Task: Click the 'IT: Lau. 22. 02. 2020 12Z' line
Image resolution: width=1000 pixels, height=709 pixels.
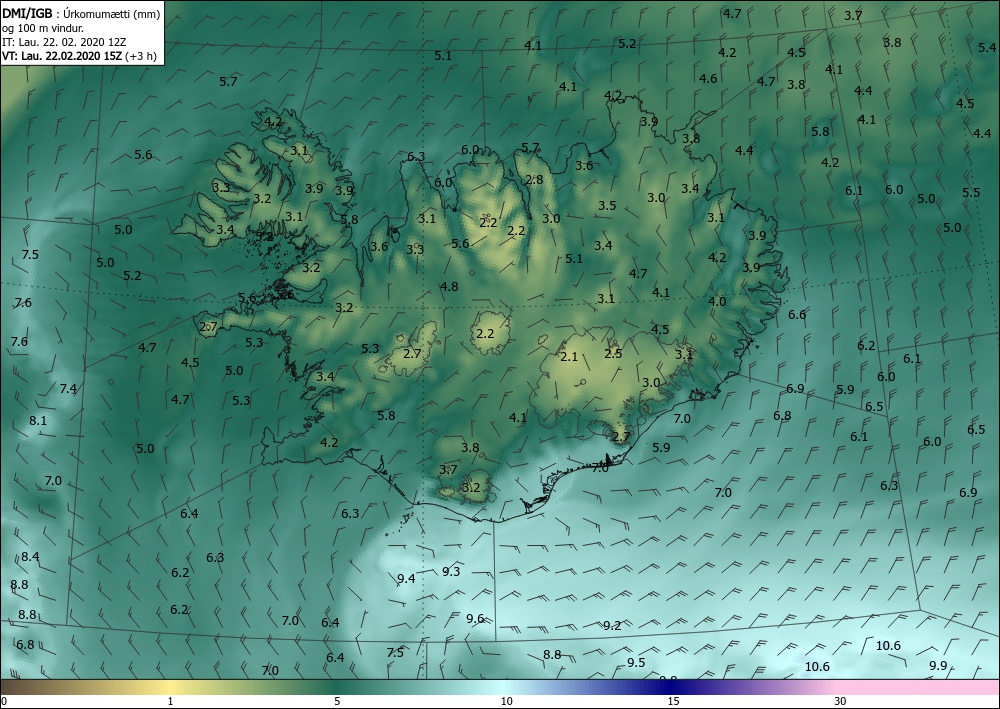Action: pyautogui.click(x=64, y=42)
